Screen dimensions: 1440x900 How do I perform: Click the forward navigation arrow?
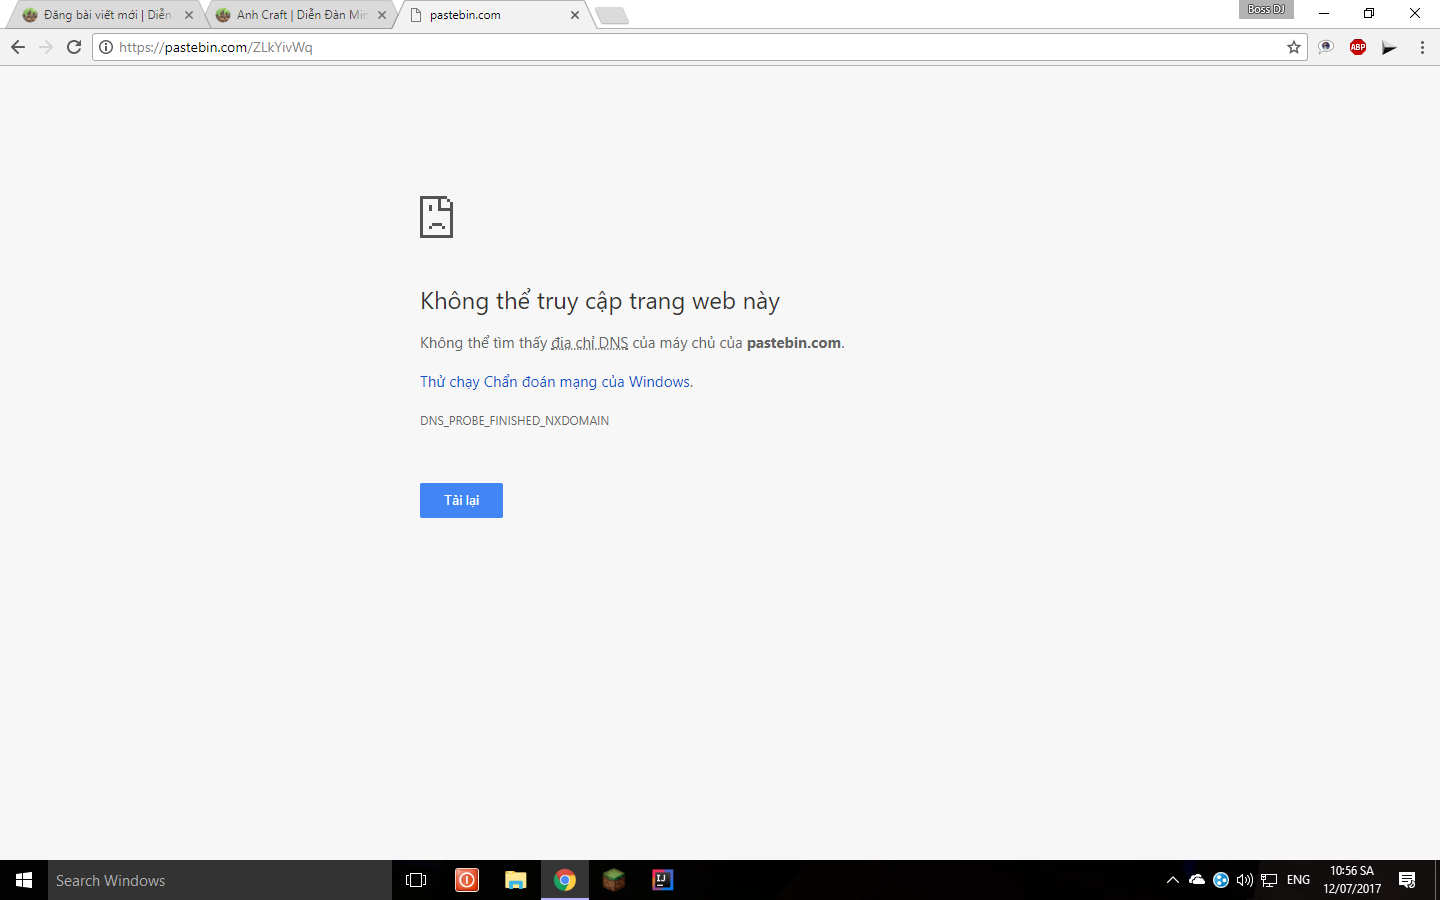coord(46,47)
